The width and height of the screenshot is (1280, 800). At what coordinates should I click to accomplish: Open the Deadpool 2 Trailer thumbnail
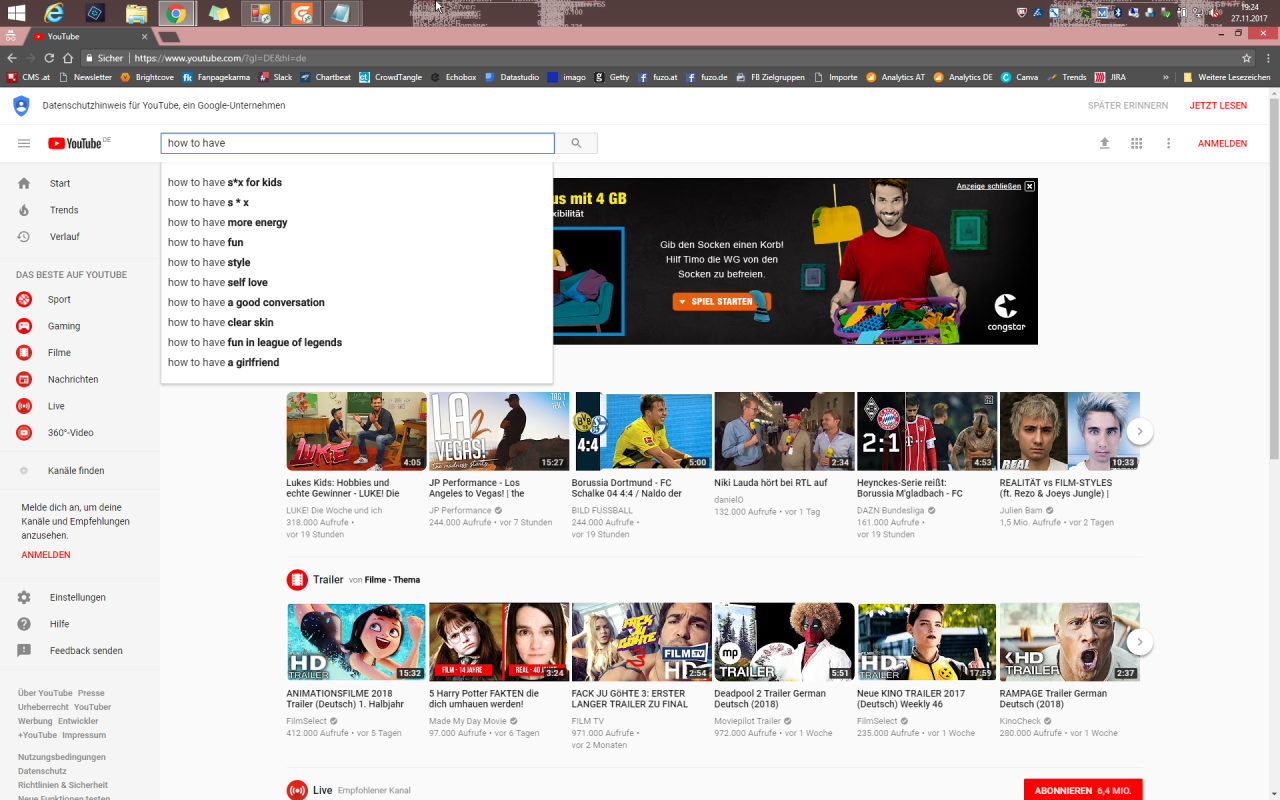click(x=784, y=642)
